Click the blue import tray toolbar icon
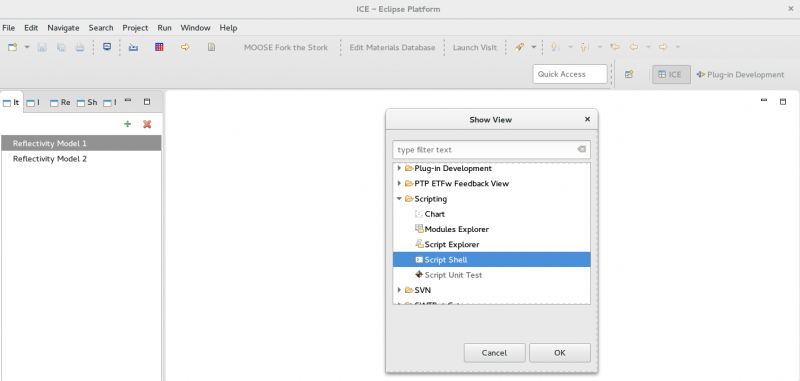Image resolution: width=800 pixels, height=381 pixels. (133, 47)
